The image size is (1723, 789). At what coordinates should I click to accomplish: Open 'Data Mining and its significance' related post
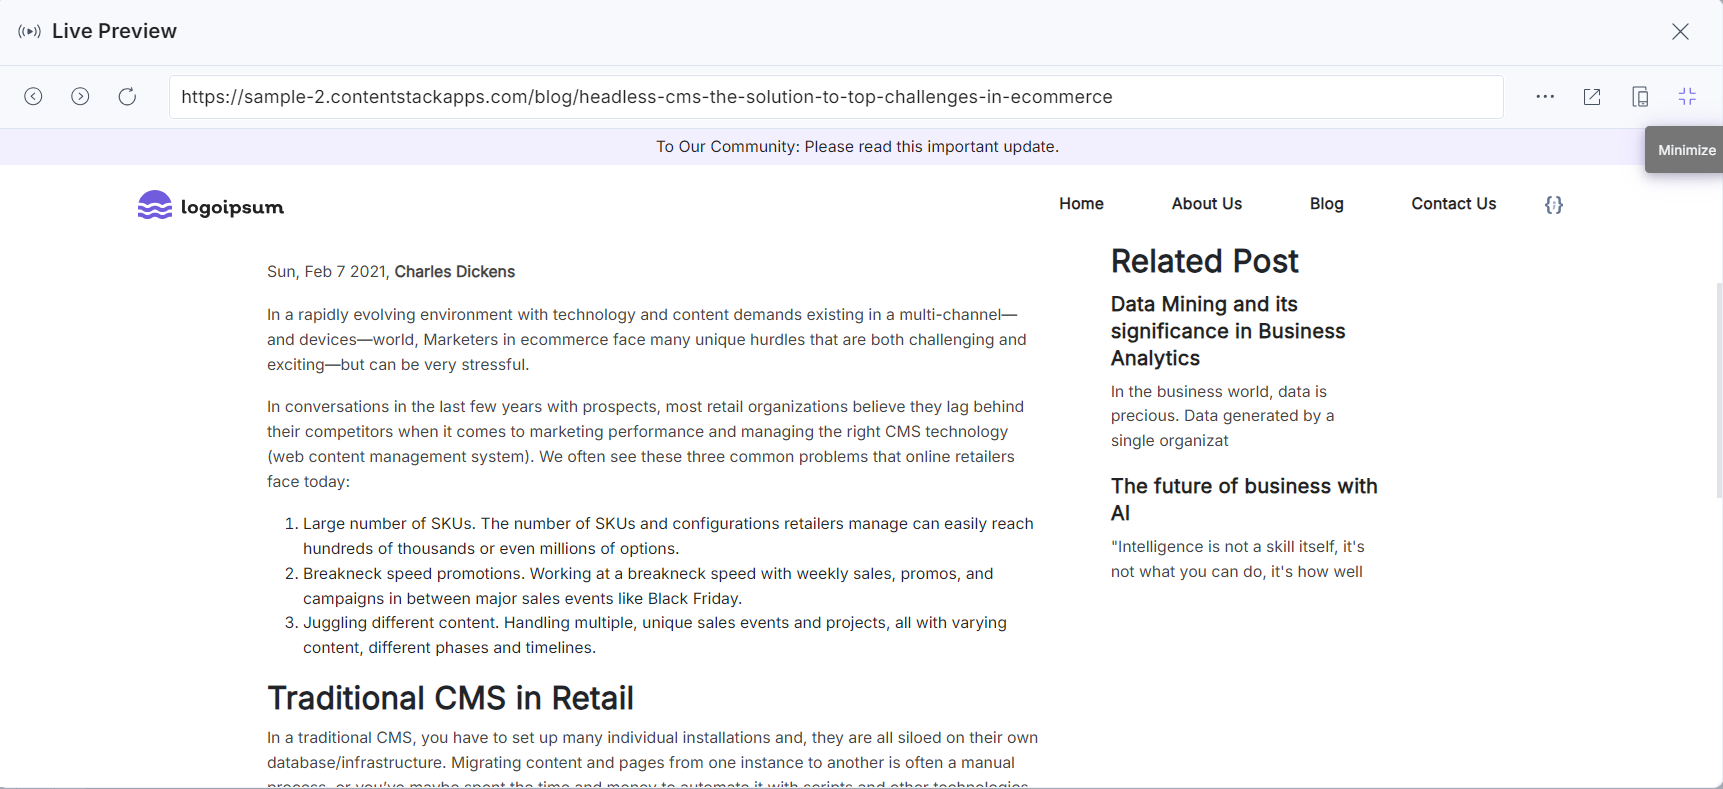coord(1228,331)
